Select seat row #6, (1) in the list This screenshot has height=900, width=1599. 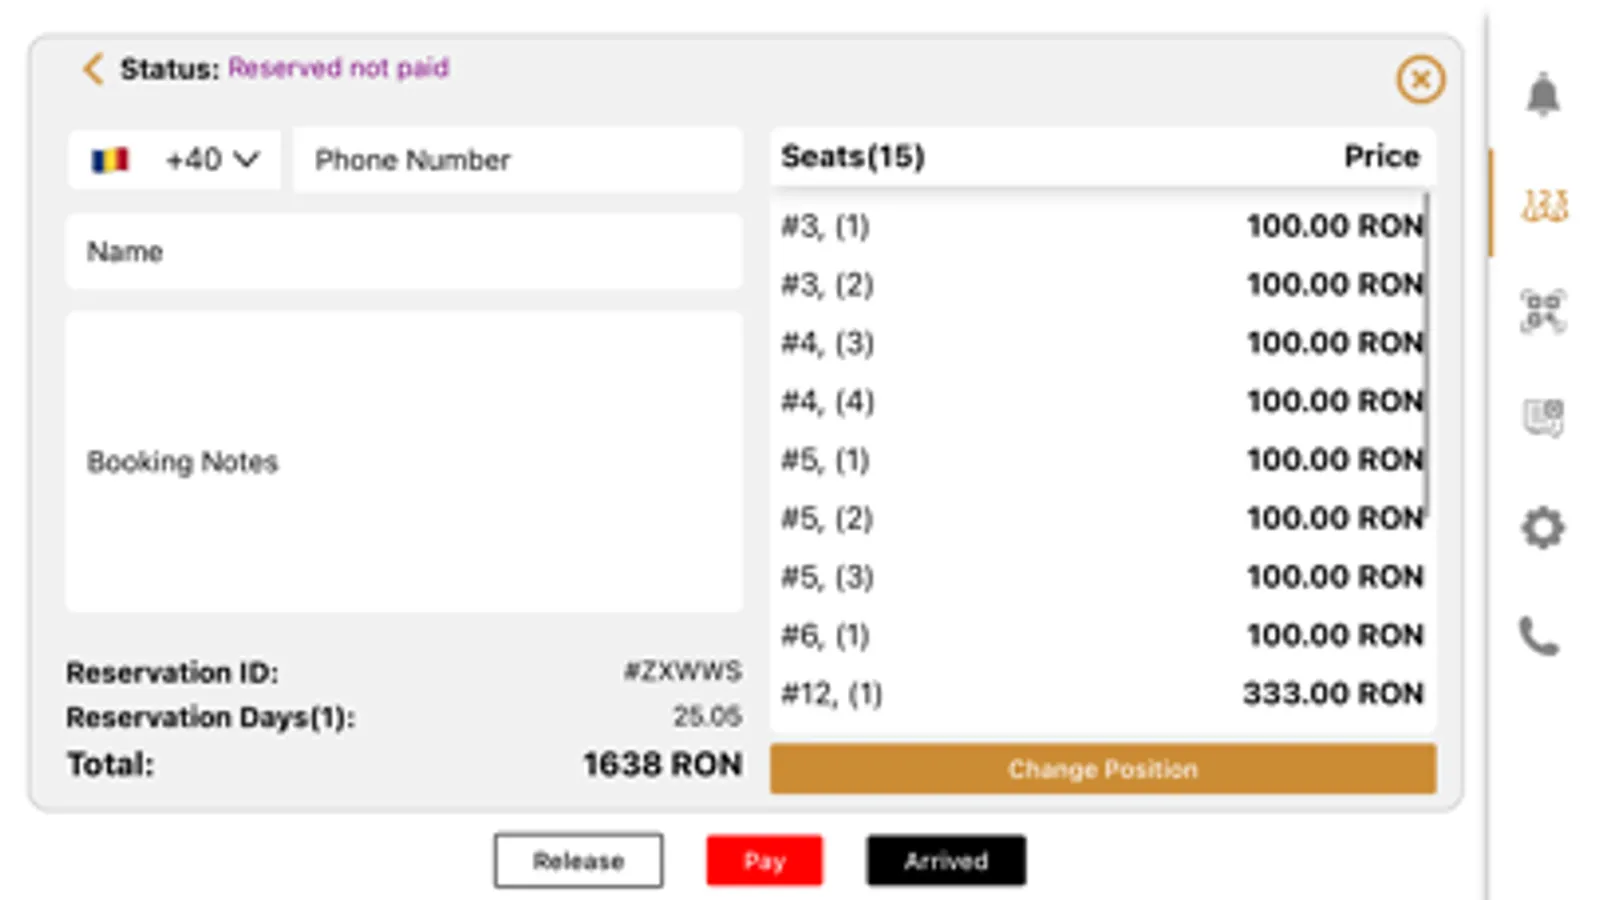[1101, 636]
